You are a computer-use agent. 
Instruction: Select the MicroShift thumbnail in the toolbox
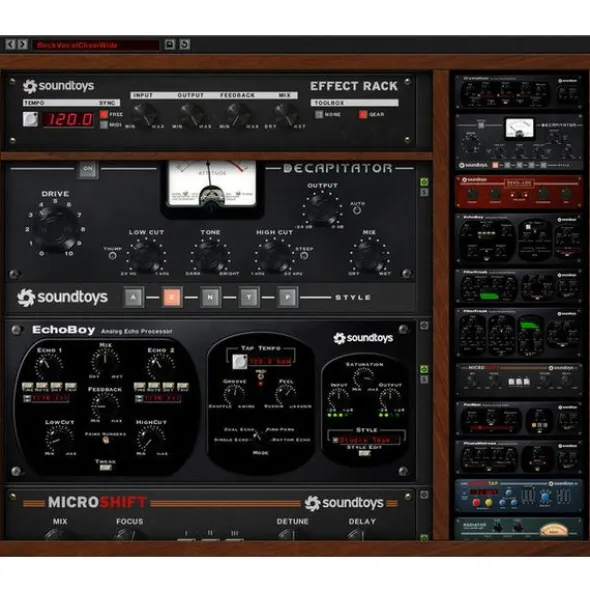pos(519,380)
